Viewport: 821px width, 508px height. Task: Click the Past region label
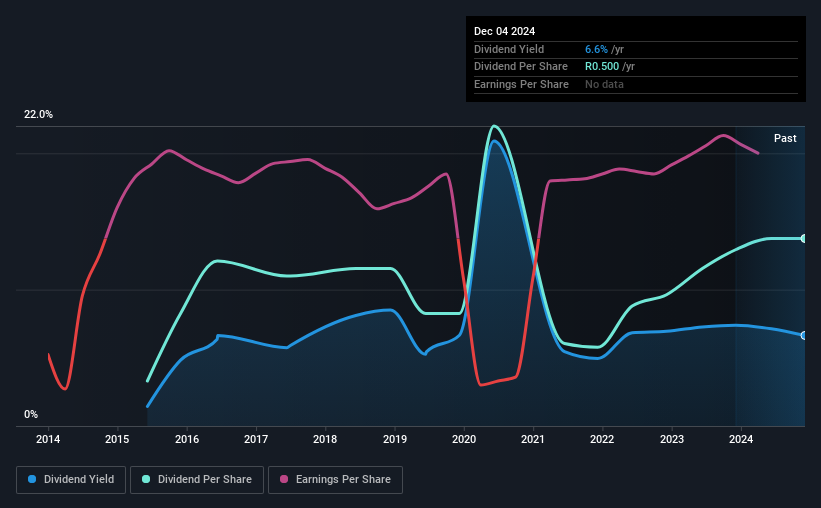click(x=785, y=138)
